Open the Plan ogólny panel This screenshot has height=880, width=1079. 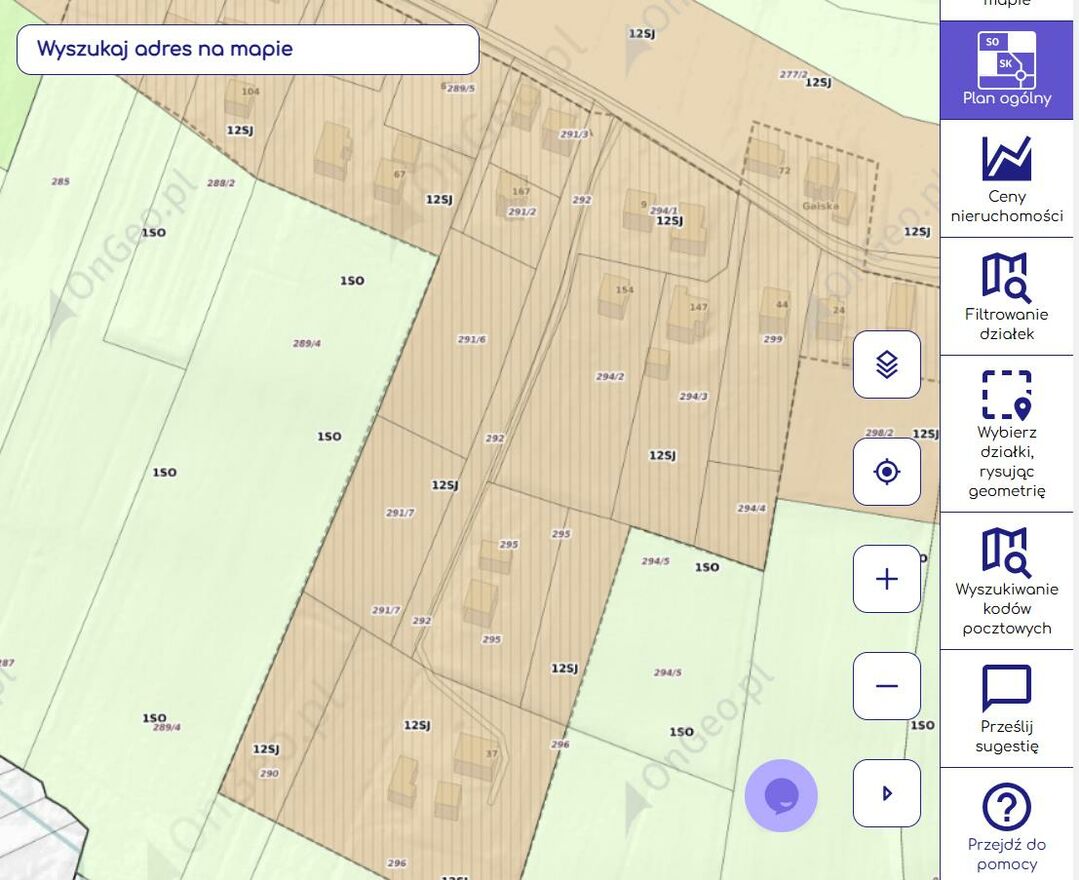coord(1006,69)
